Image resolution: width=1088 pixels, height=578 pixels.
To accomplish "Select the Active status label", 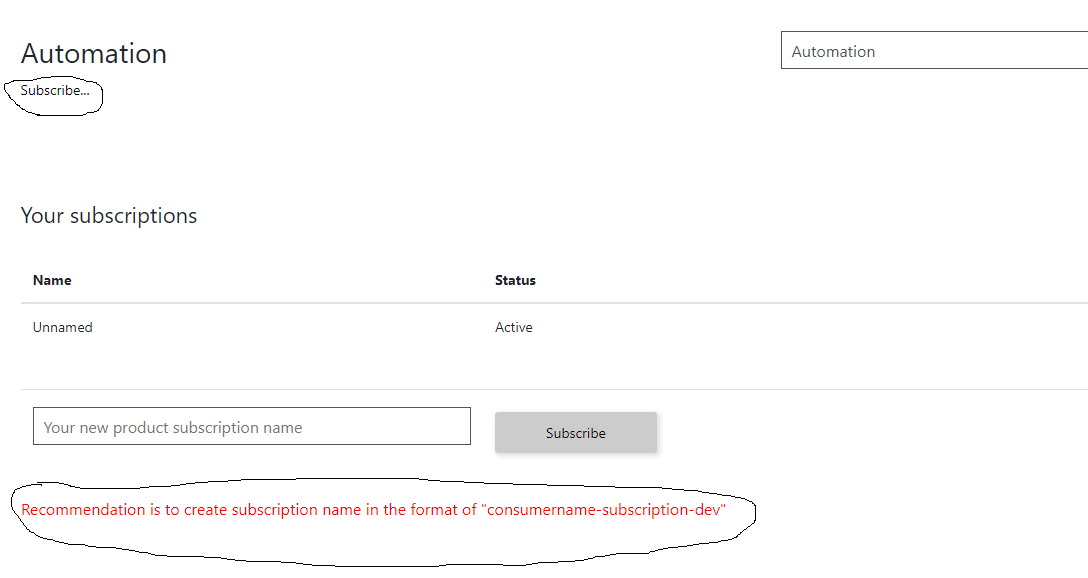I will point(513,327).
